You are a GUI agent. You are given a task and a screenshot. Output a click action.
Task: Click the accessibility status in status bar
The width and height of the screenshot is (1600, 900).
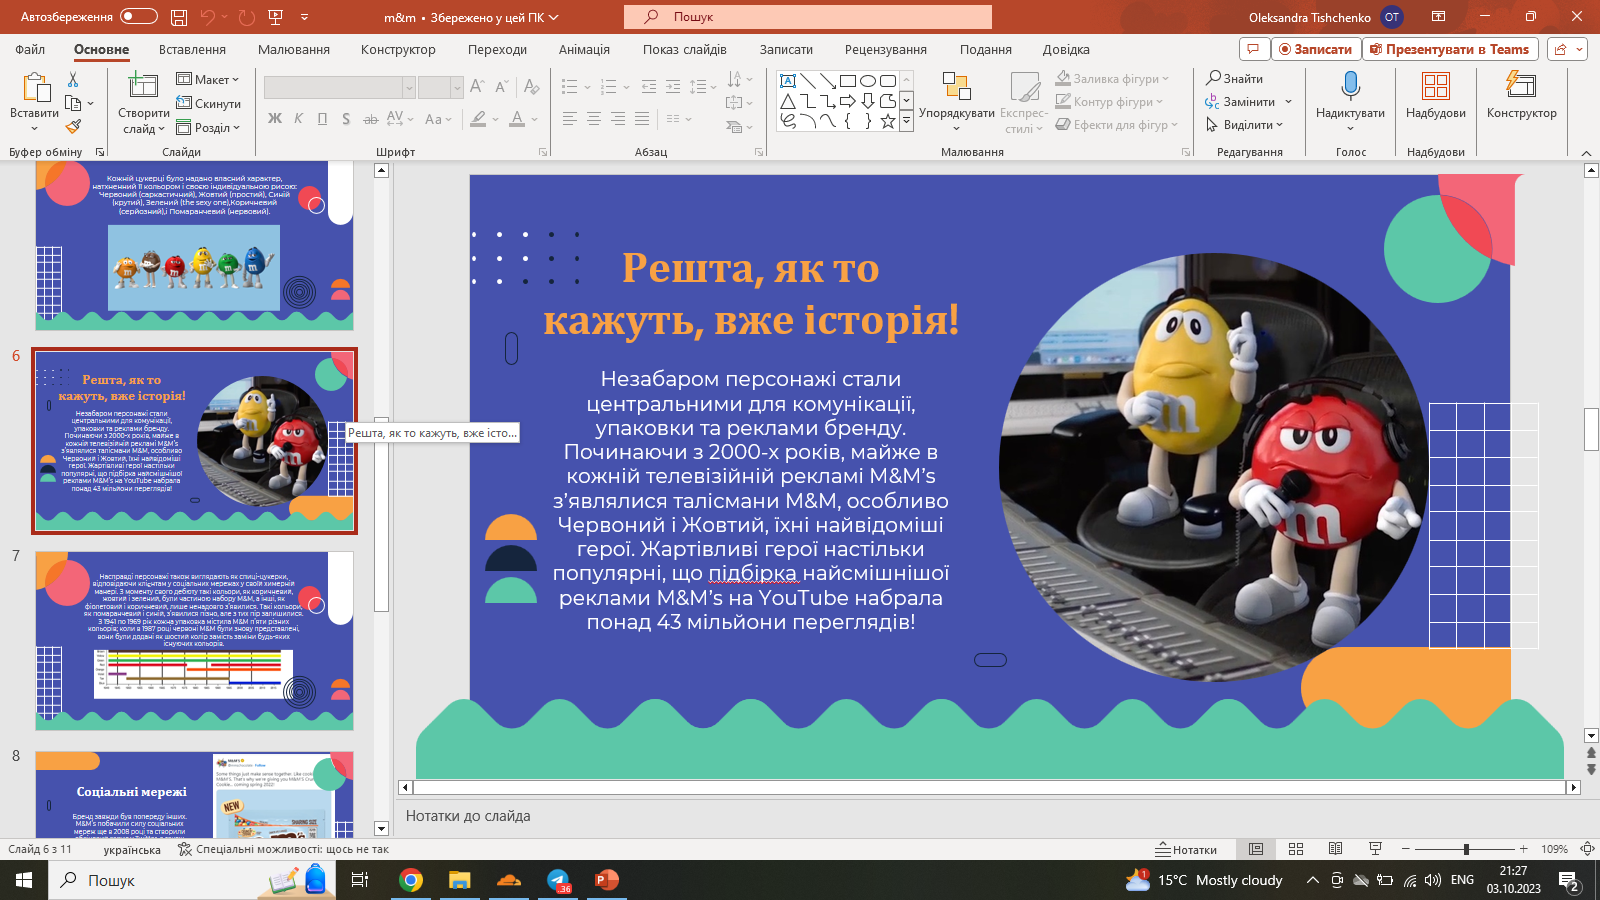pyautogui.click(x=283, y=849)
